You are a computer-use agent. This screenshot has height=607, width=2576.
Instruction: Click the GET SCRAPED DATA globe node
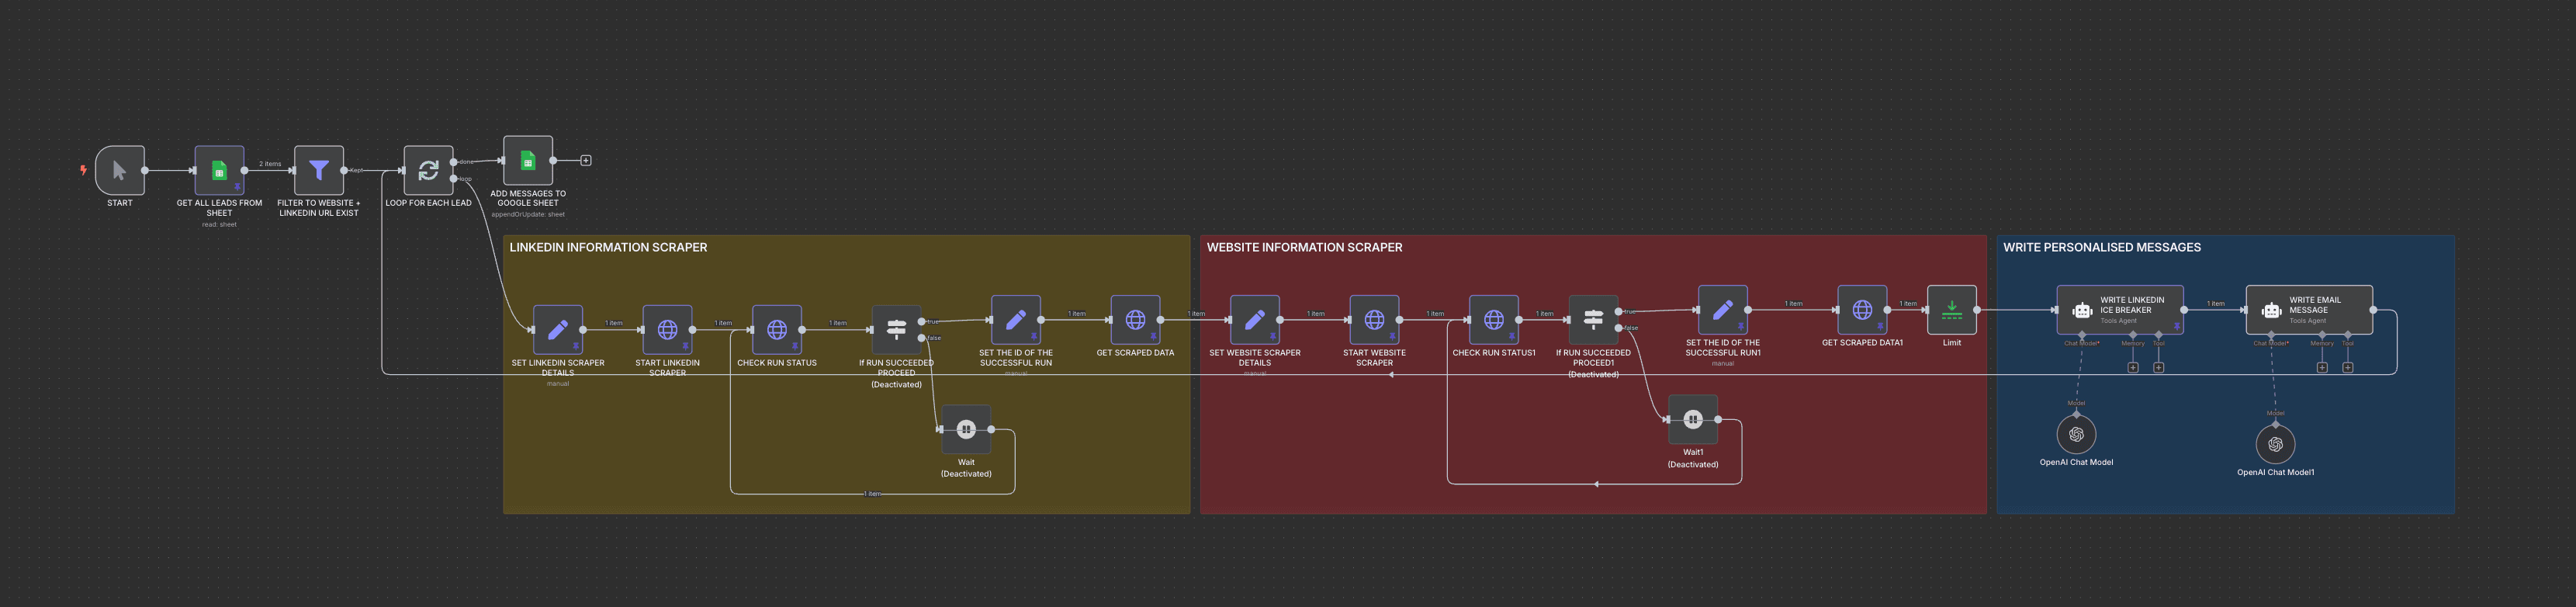tap(1135, 319)
